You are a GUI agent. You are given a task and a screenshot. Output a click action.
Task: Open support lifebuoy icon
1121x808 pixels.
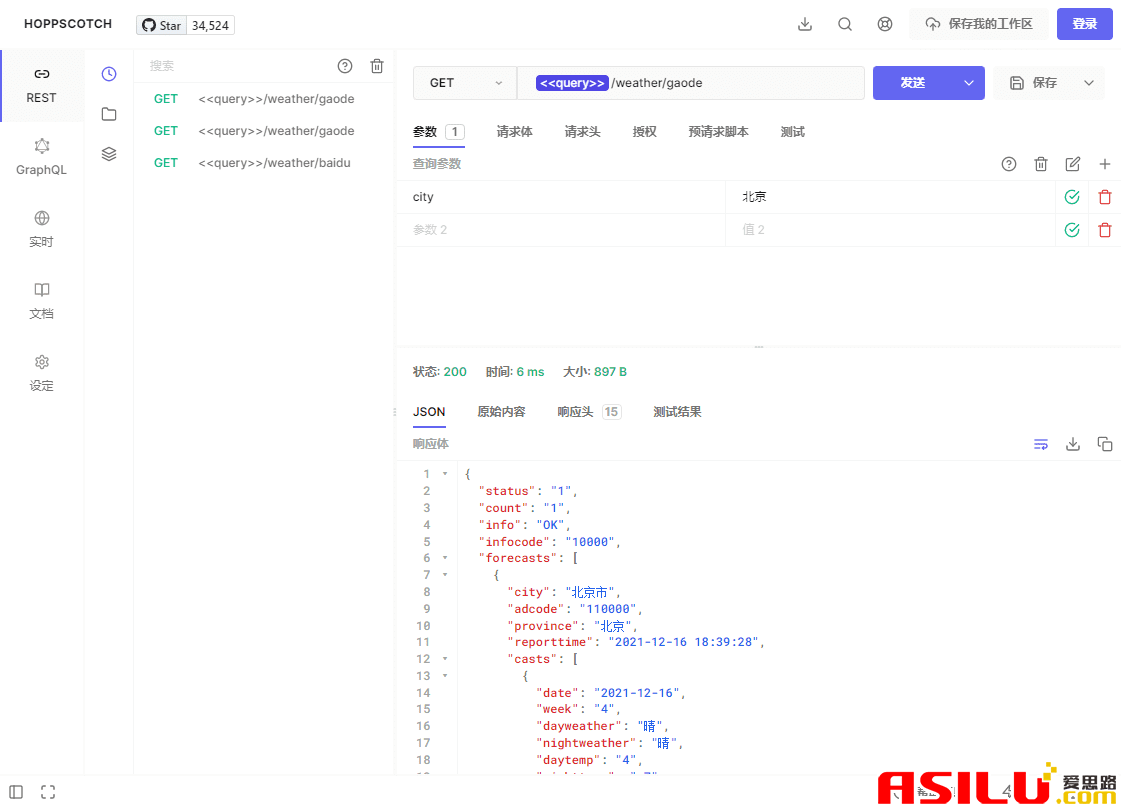pos(885,24)
